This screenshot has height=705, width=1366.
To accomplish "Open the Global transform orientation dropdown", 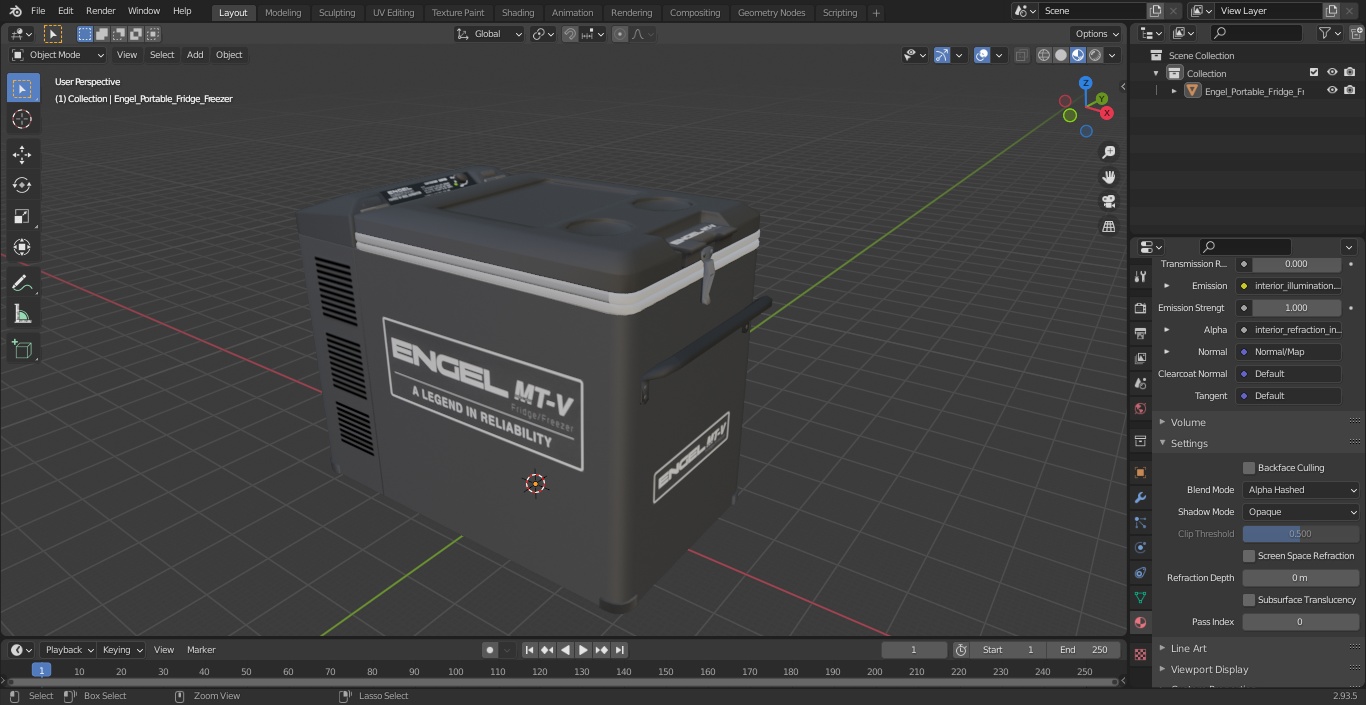I will (x=490, y=34).
